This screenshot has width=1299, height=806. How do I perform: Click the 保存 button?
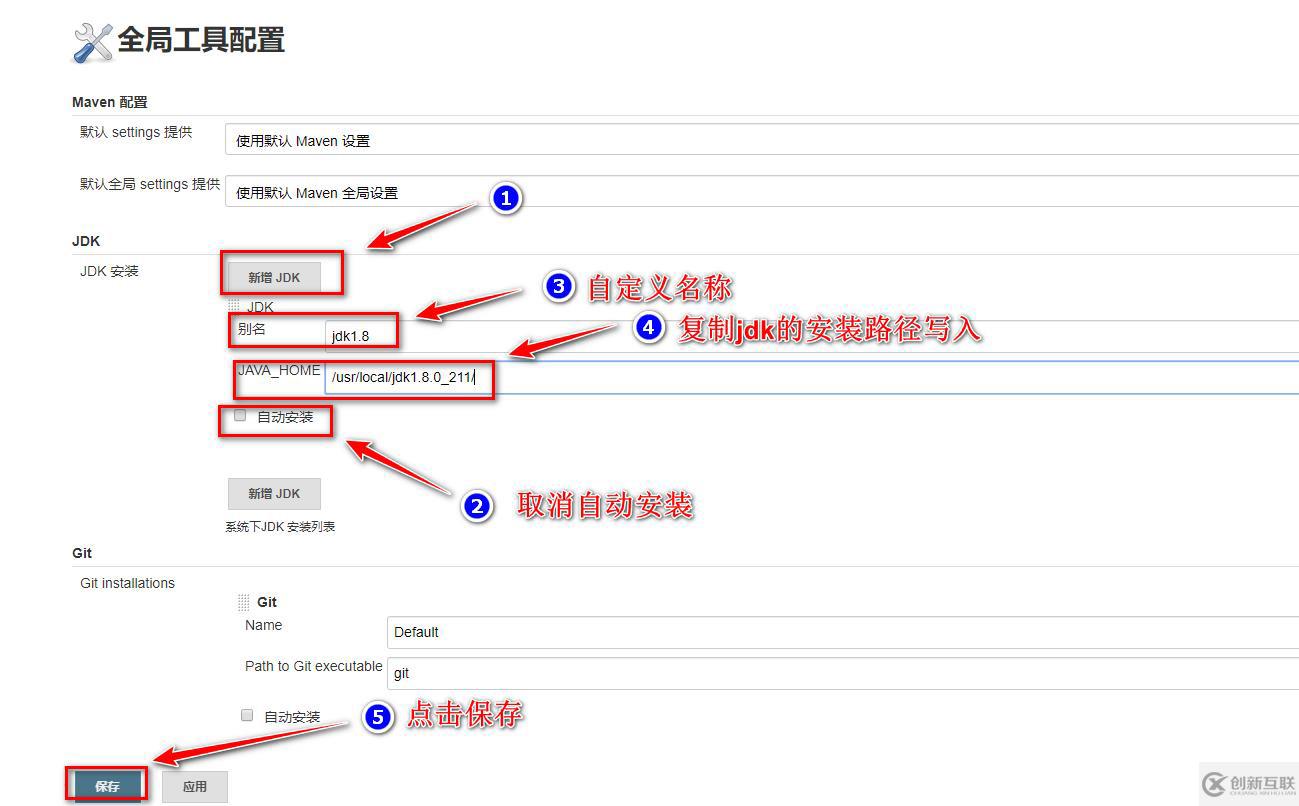click(107, 786)
